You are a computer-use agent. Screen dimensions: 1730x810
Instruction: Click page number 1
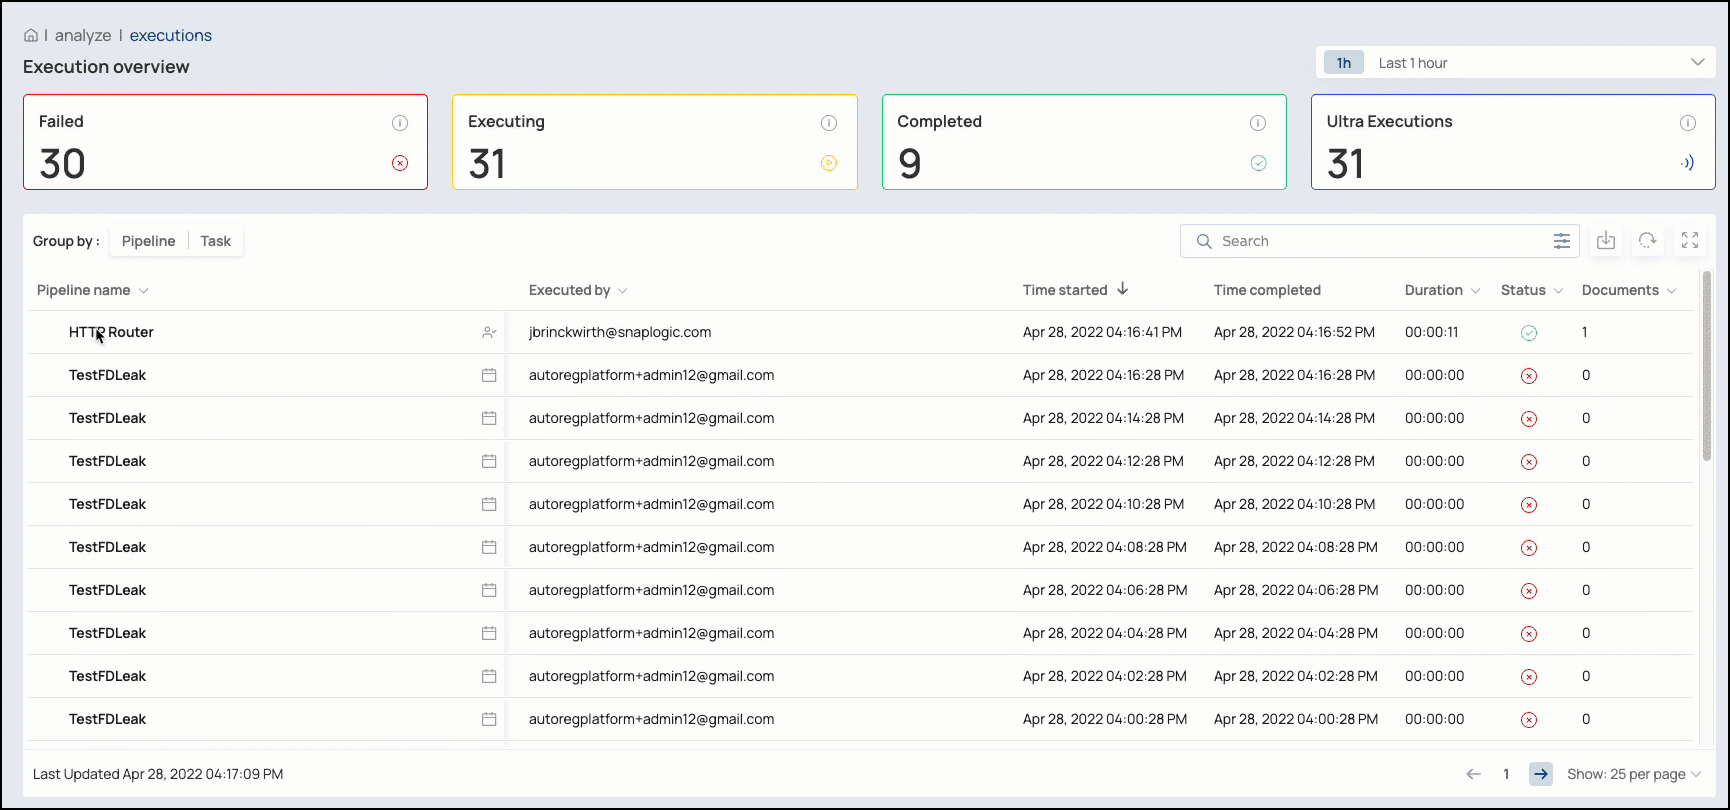(x=1506, y=774)
